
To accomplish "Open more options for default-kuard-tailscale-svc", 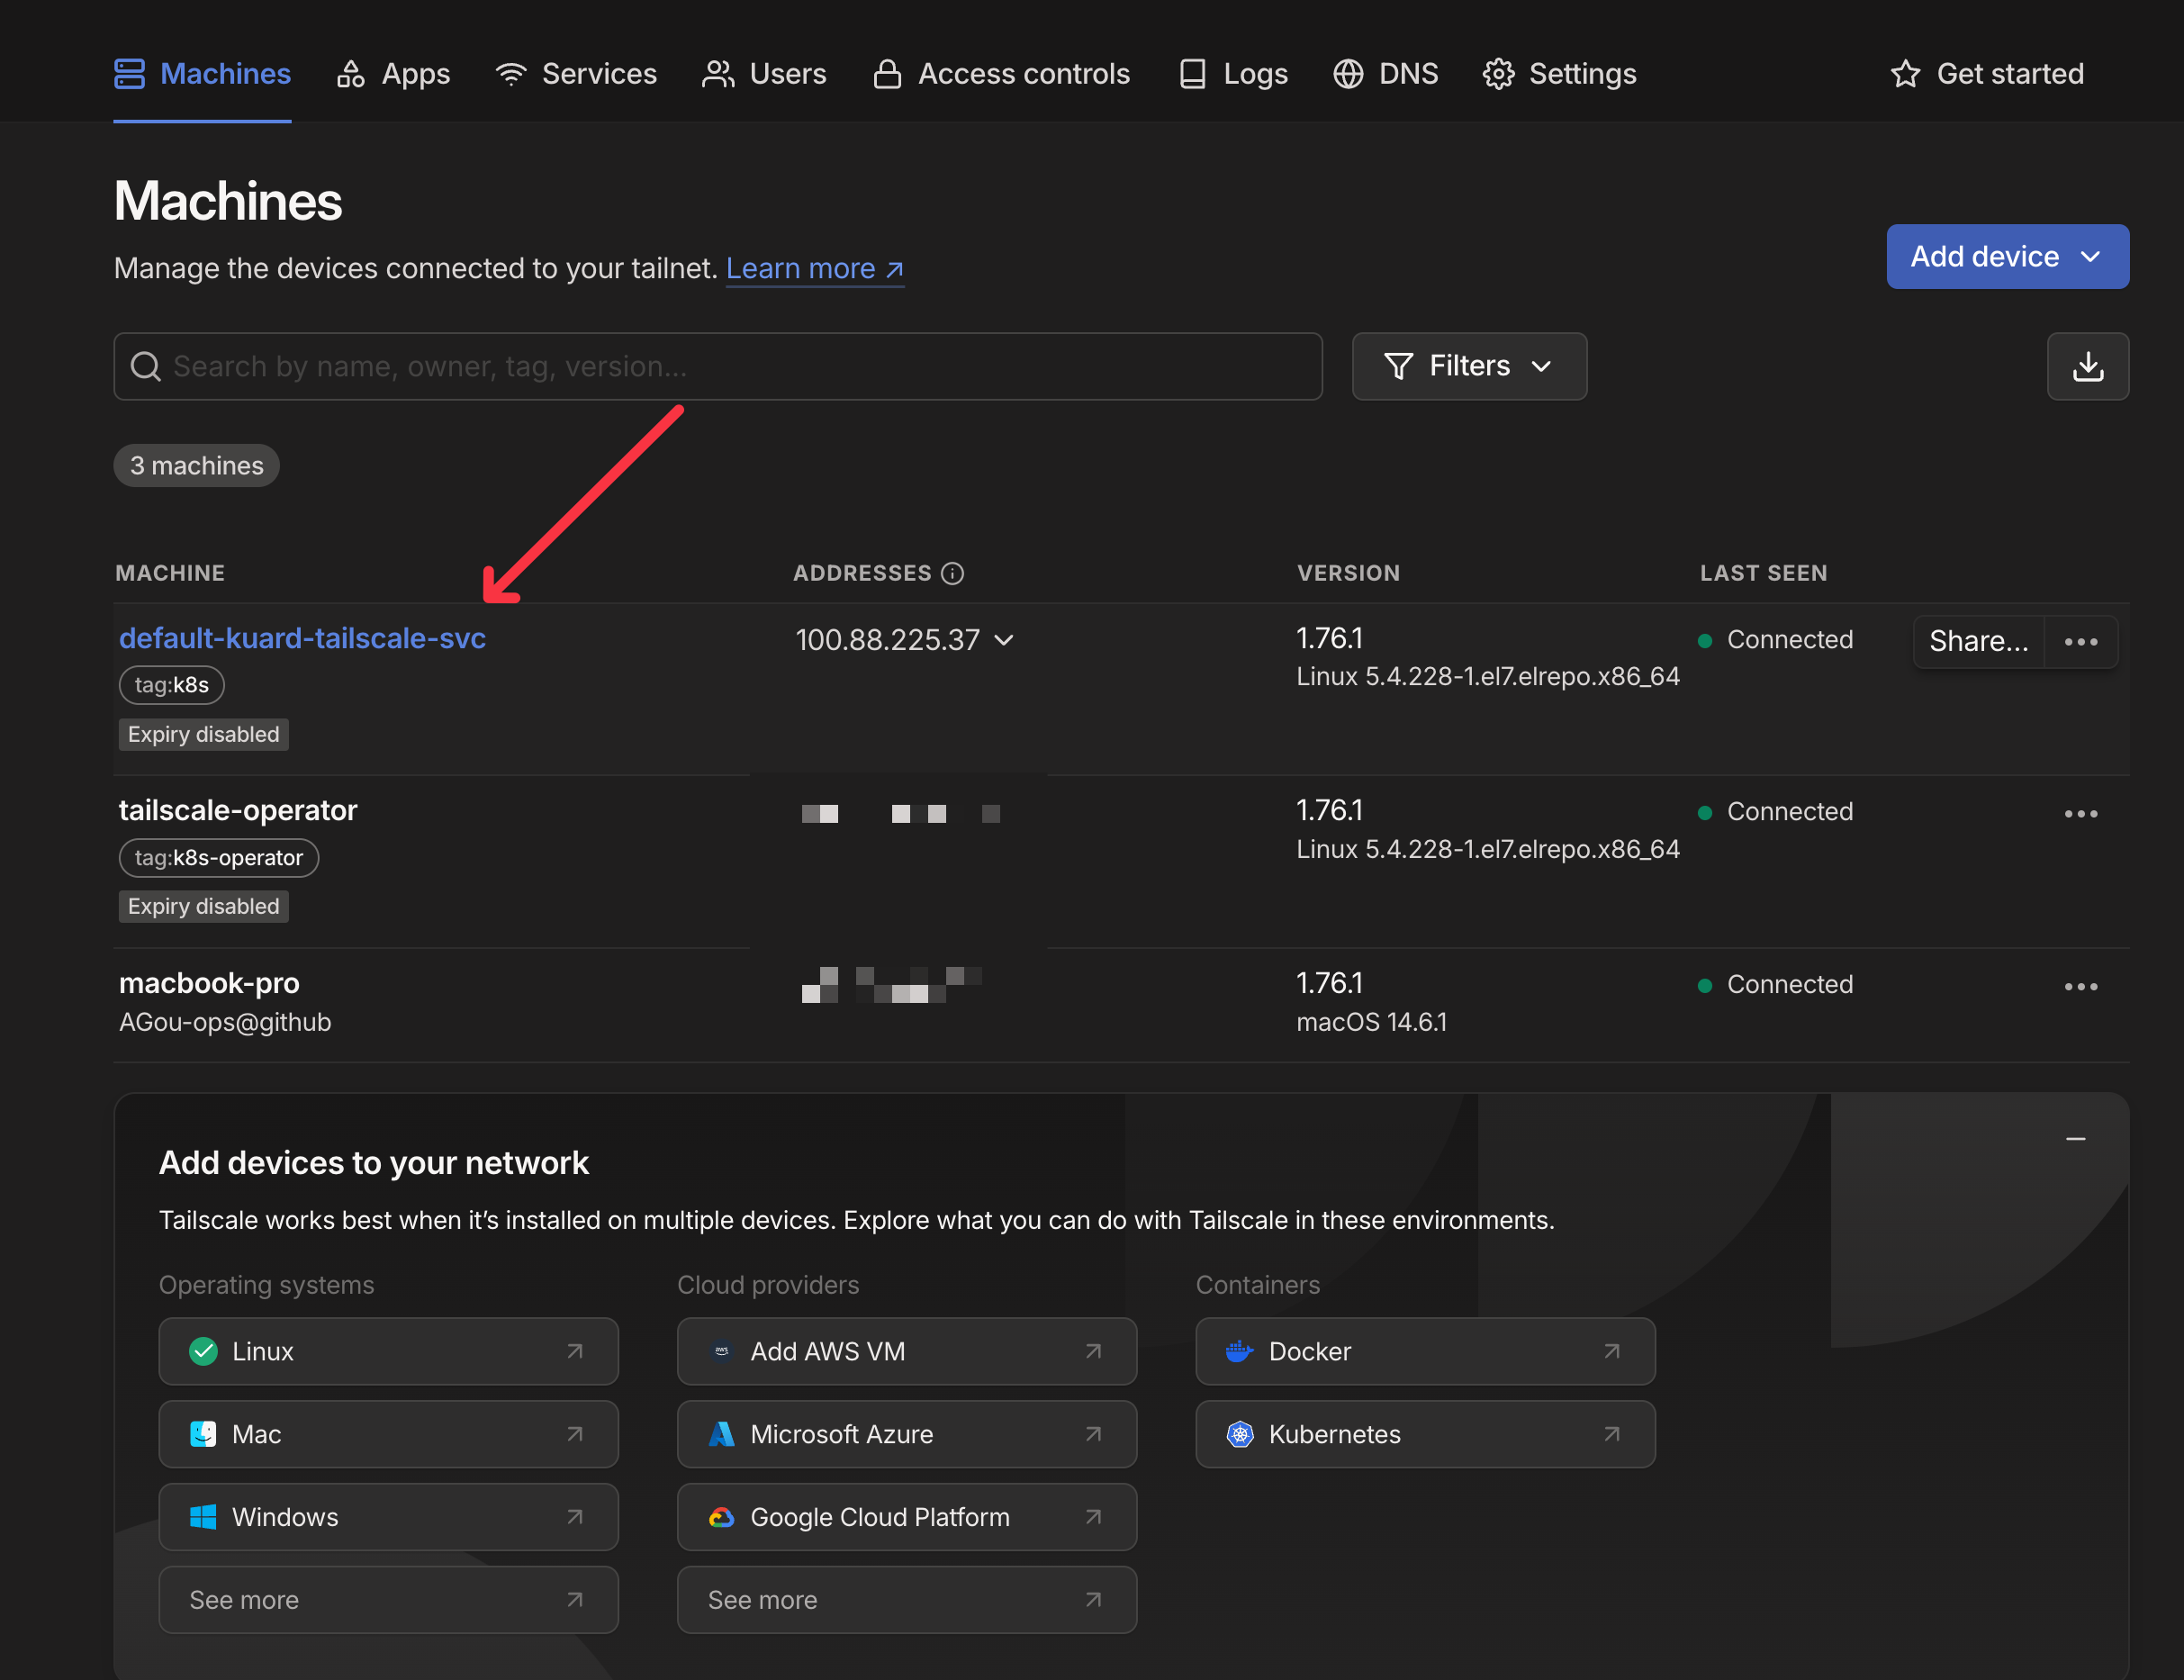I will point(2081,641).
